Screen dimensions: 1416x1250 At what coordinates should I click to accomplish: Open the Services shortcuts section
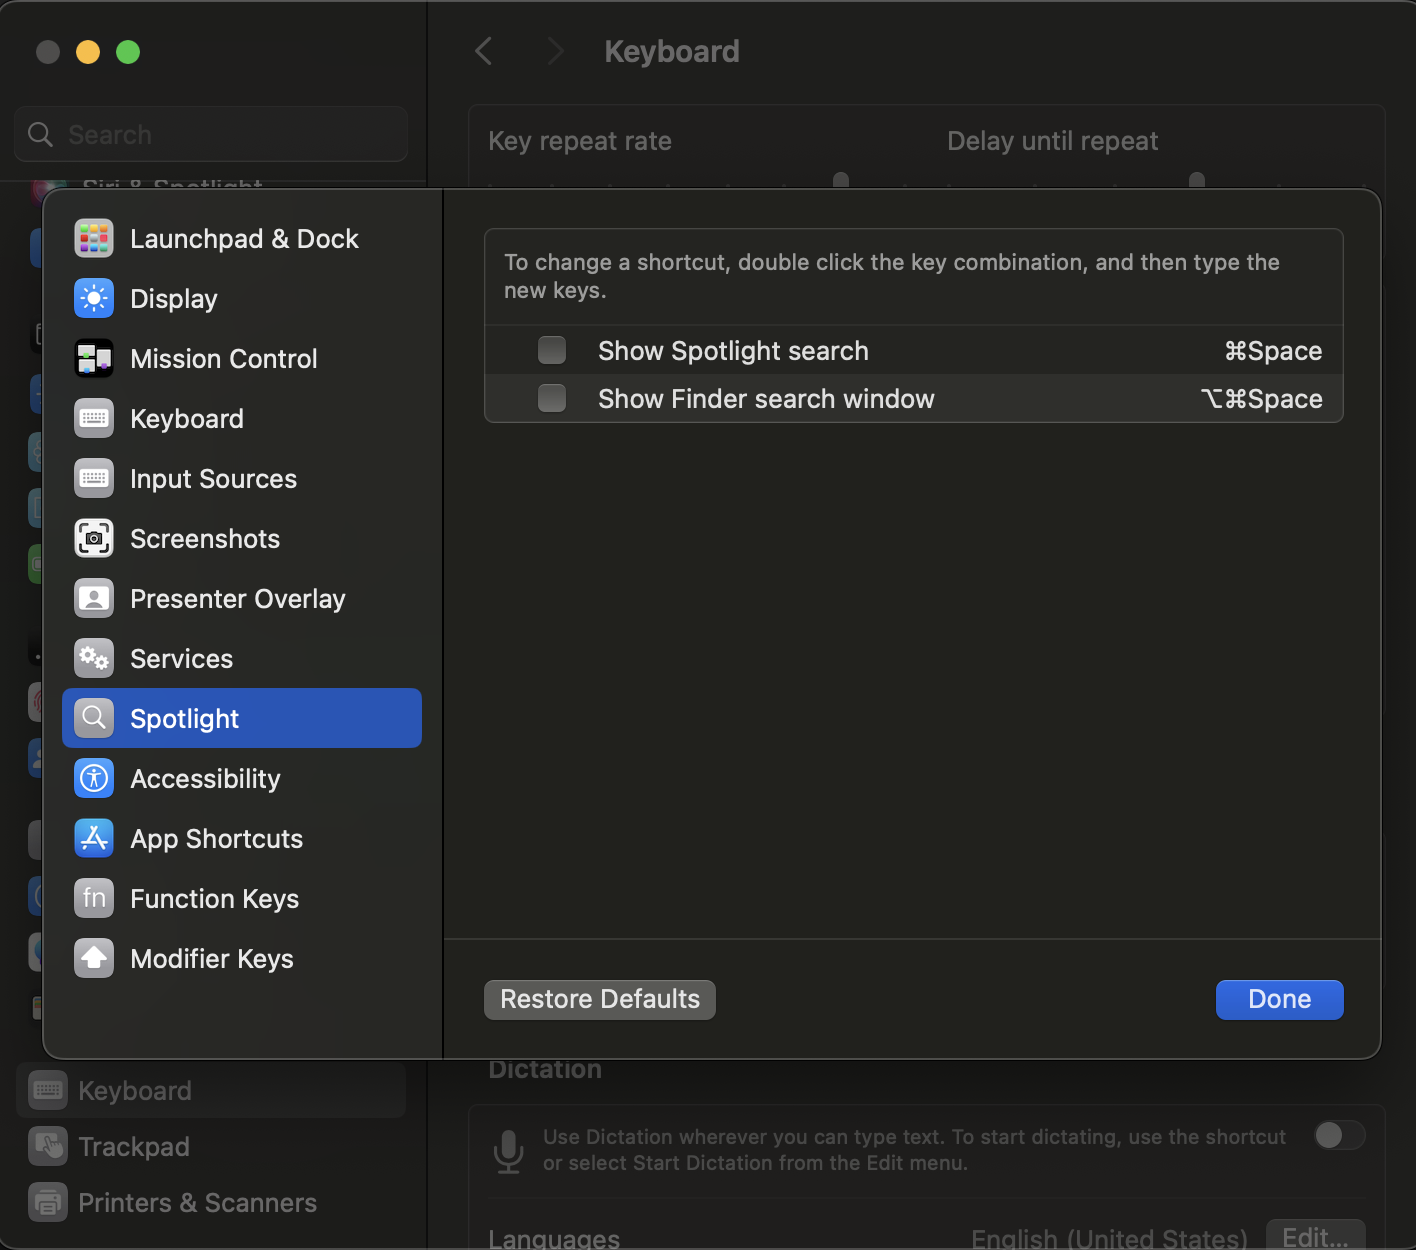pyautogui.click(x=181, y=658)
